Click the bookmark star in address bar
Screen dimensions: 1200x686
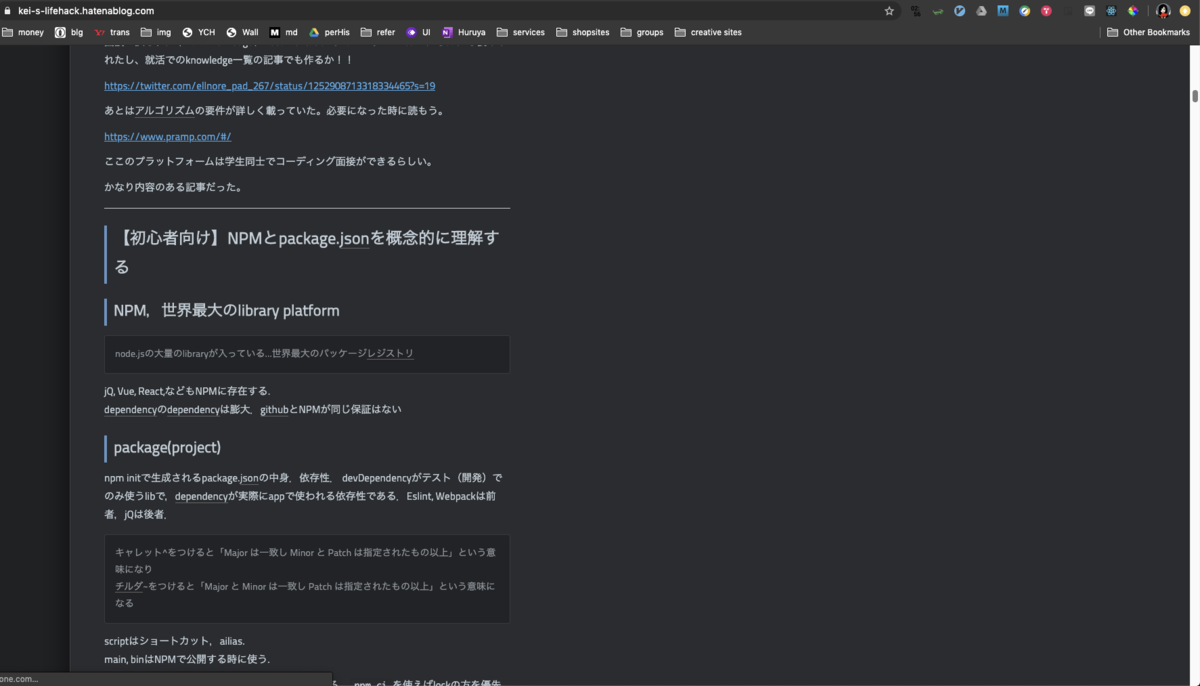(889, 11)
